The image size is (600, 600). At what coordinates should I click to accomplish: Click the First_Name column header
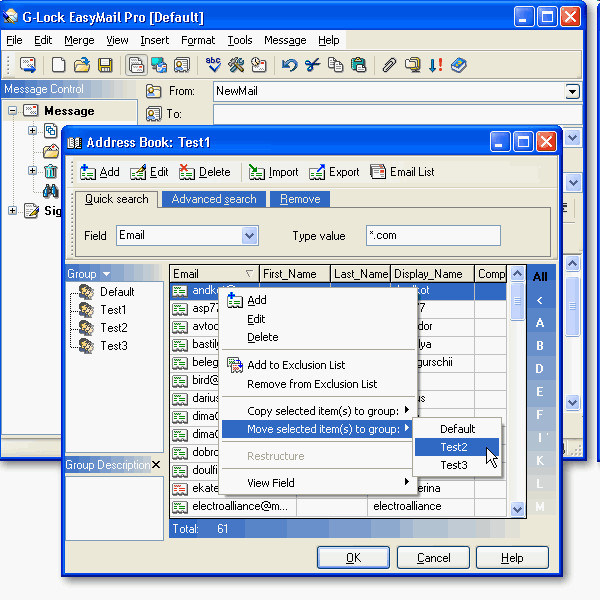295,274
